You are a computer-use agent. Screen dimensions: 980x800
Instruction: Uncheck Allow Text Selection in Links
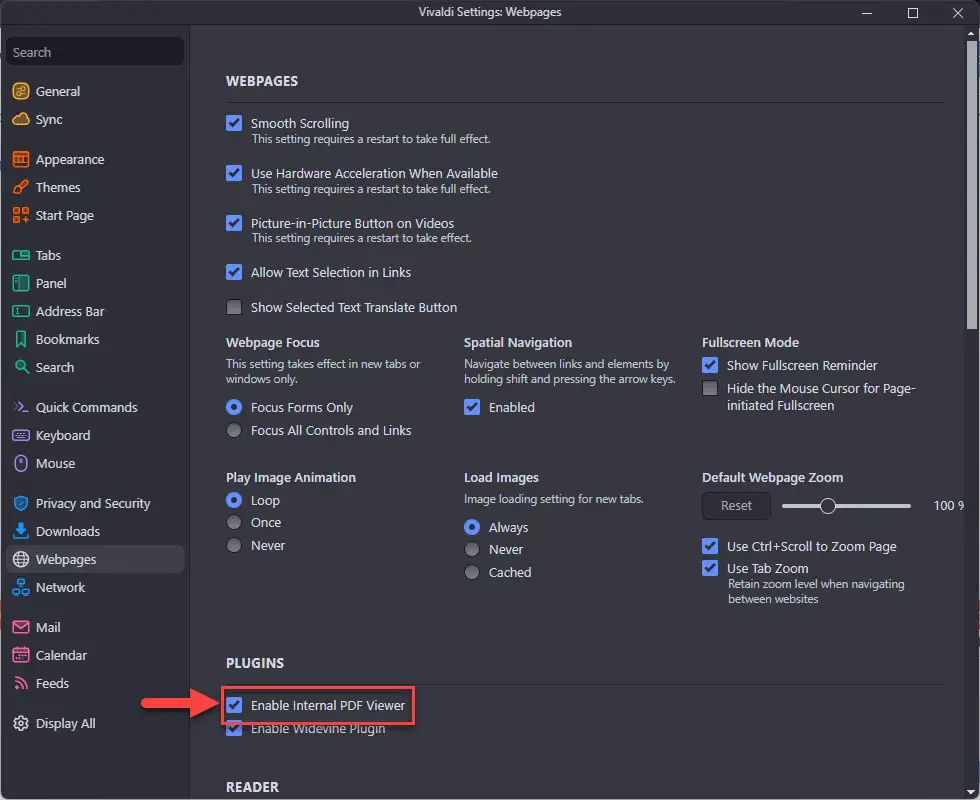tap(234, 272)
